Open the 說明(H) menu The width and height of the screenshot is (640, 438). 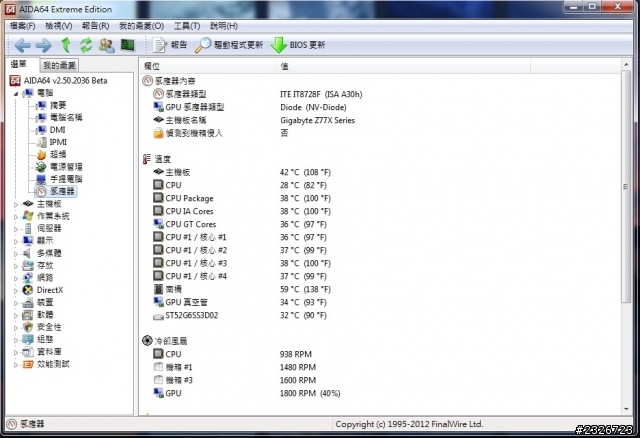pos(224,26)
